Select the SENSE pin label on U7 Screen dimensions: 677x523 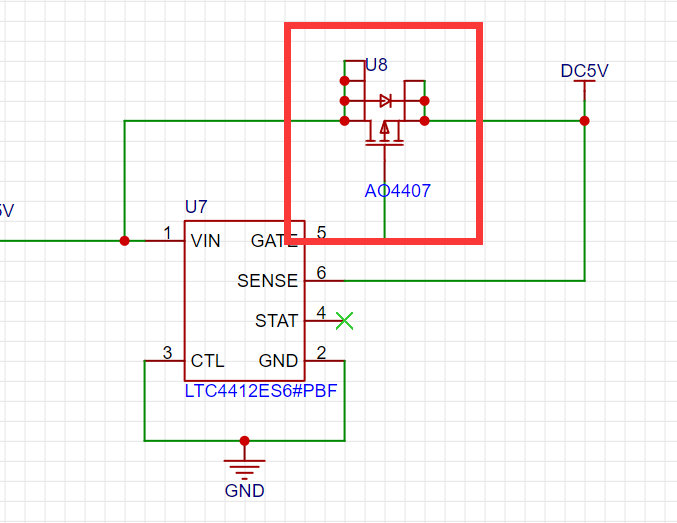(268, 281)
